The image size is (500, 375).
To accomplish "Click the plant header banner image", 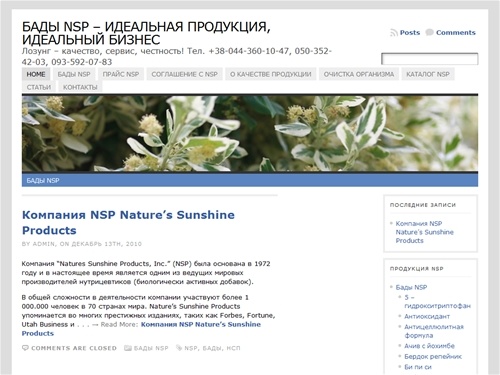I will [x=250, y=134].
